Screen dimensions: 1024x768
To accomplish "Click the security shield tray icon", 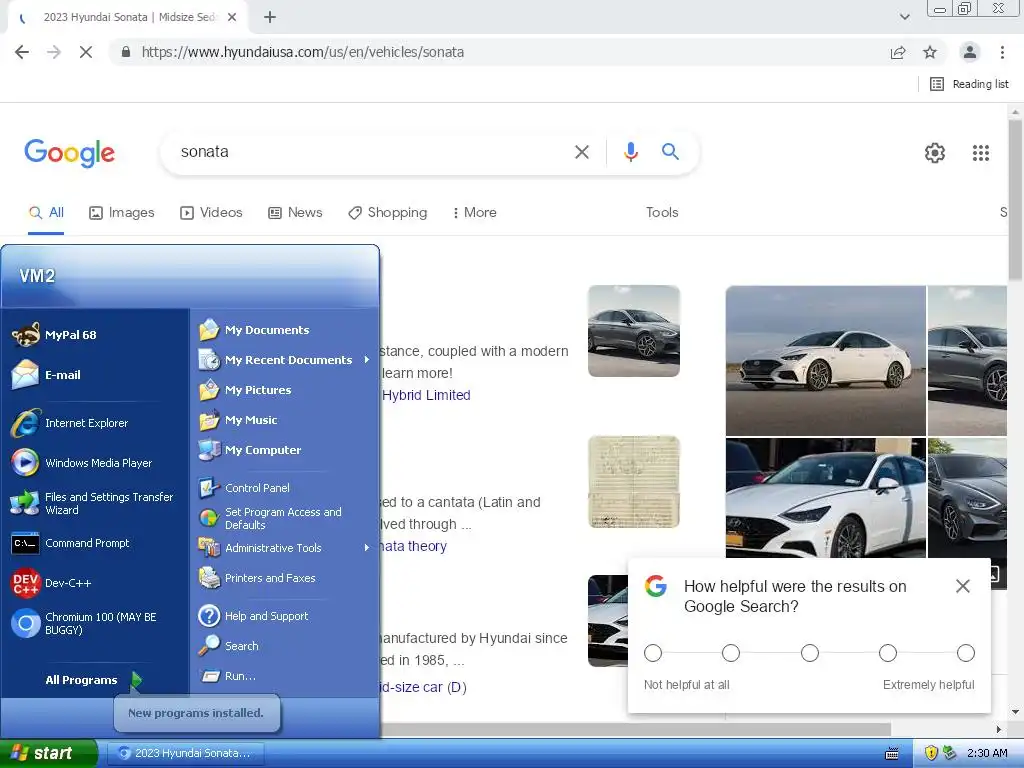I will pos(931,753).
